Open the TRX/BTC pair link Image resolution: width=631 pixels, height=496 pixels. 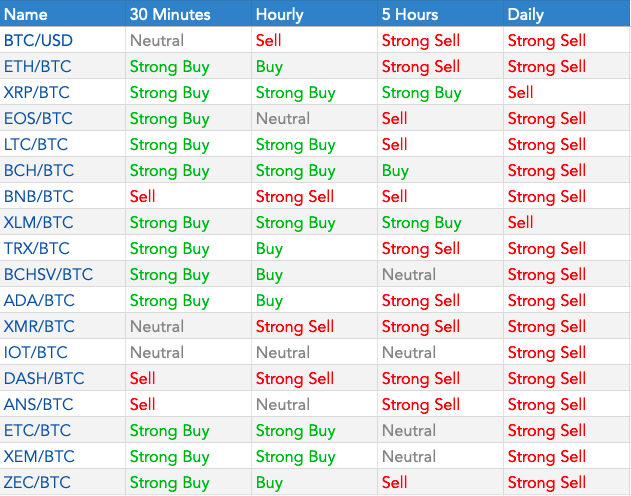(x=36, y=249)
